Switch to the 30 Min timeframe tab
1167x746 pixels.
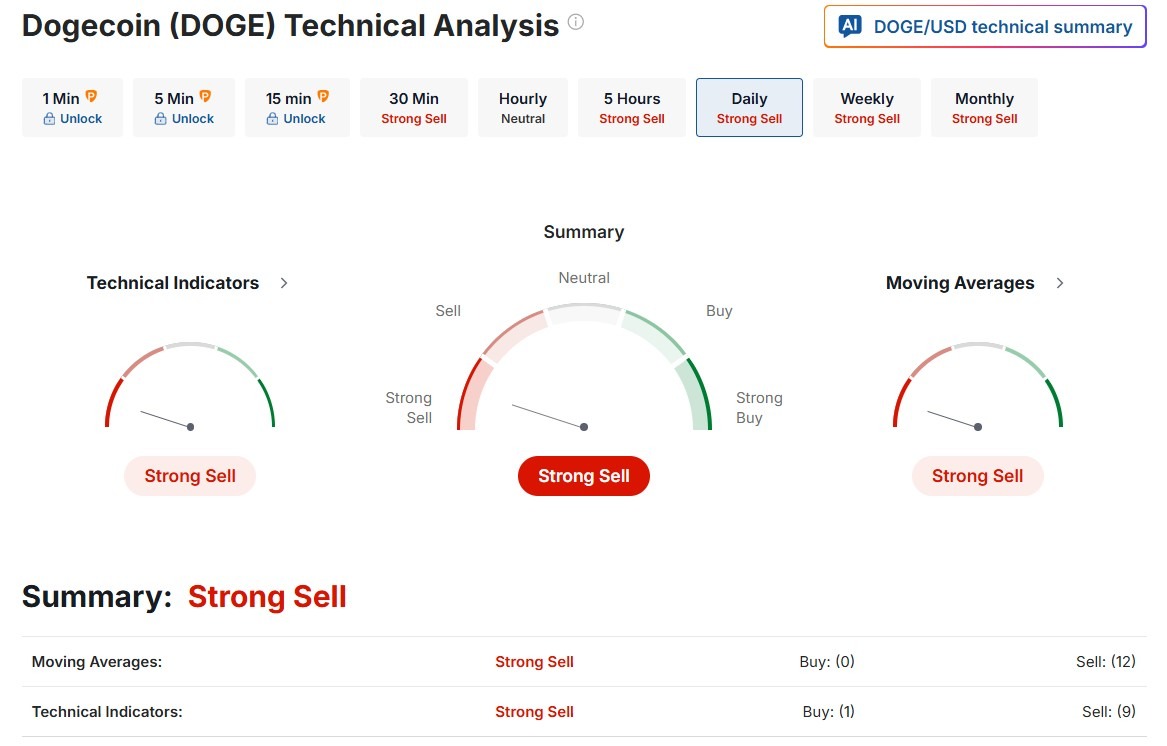point(414,107)
